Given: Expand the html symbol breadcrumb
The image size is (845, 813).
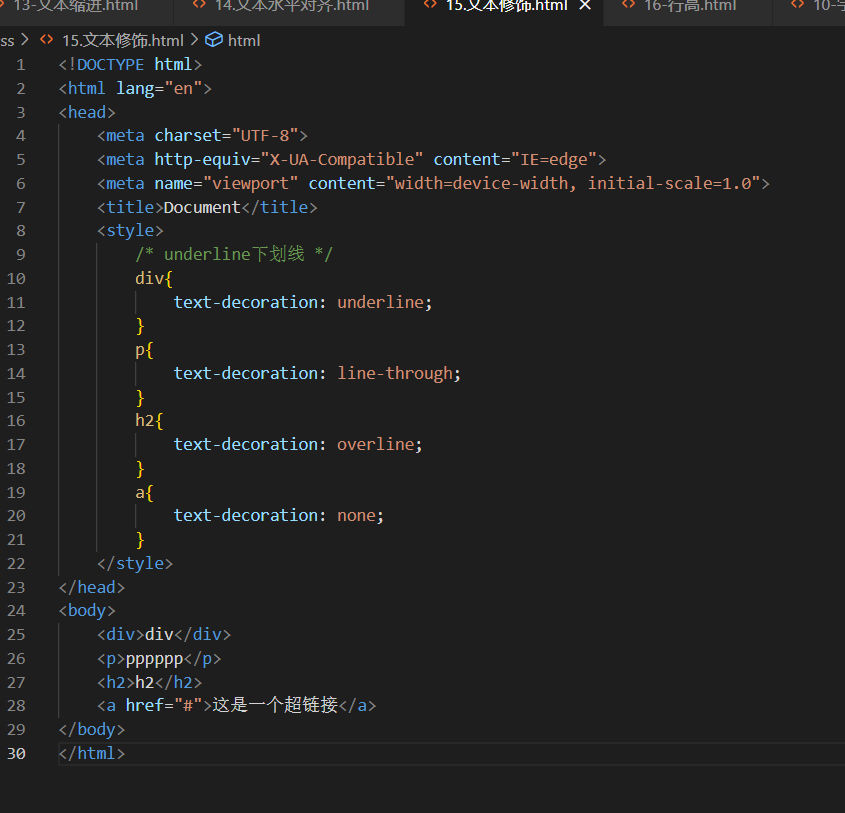Looking at the screenshot, I should pyautogui.click(x=244, y=41).
